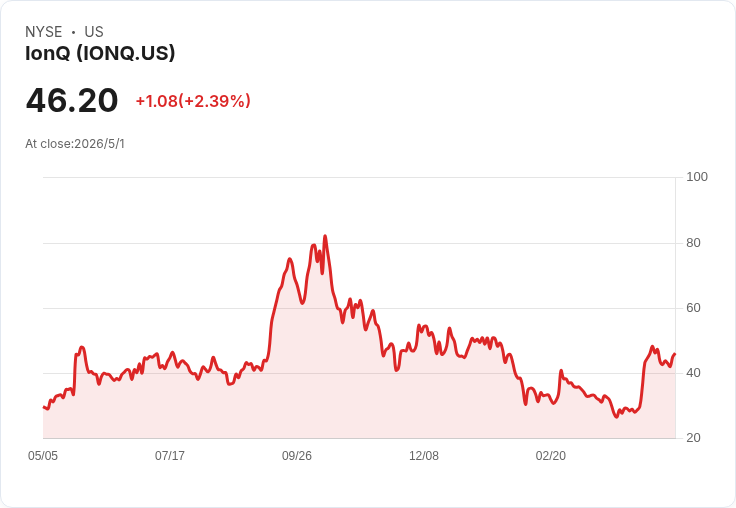Select the 09/26 date on x-axis
The height and width of the screenshot is (508, 736).
point(297,455)
